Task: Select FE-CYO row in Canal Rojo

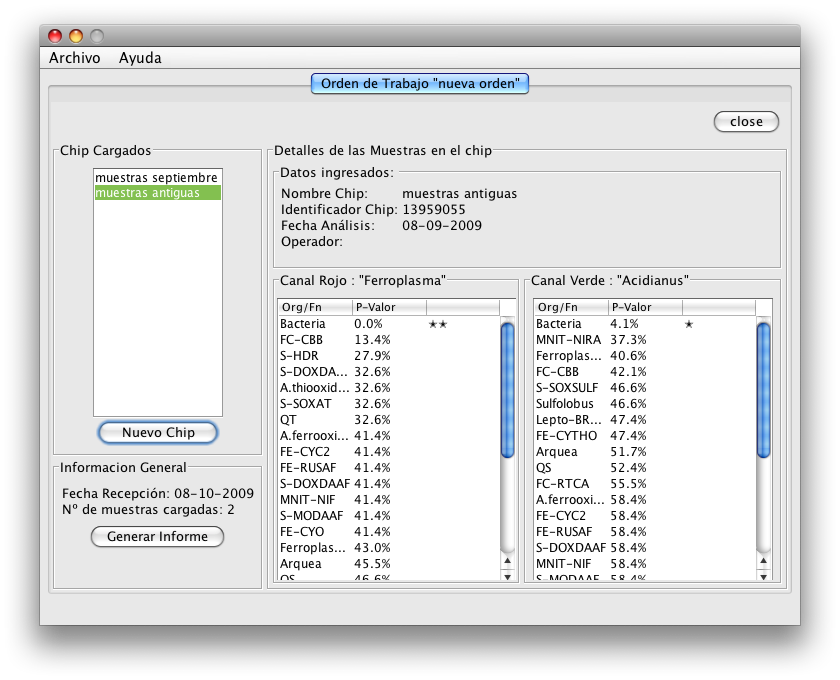Action: (389, 532)
